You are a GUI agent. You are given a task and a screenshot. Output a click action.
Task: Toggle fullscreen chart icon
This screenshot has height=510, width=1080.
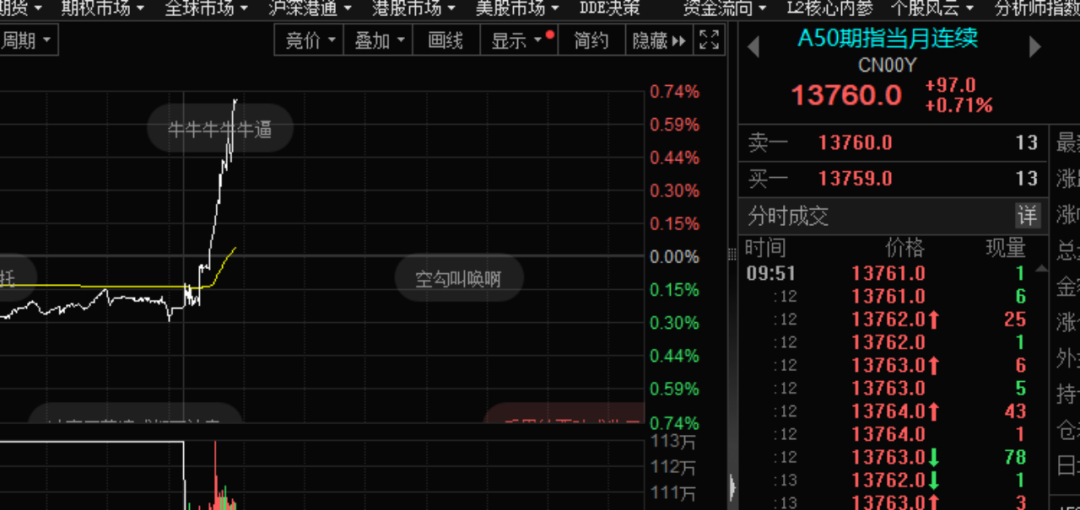point(709,40)
